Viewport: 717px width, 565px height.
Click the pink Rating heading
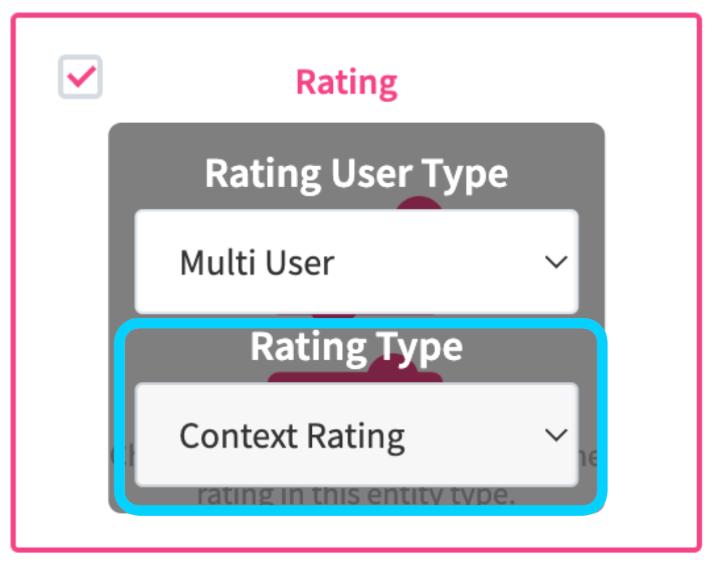pyautogui.click(x=346, y=82)
